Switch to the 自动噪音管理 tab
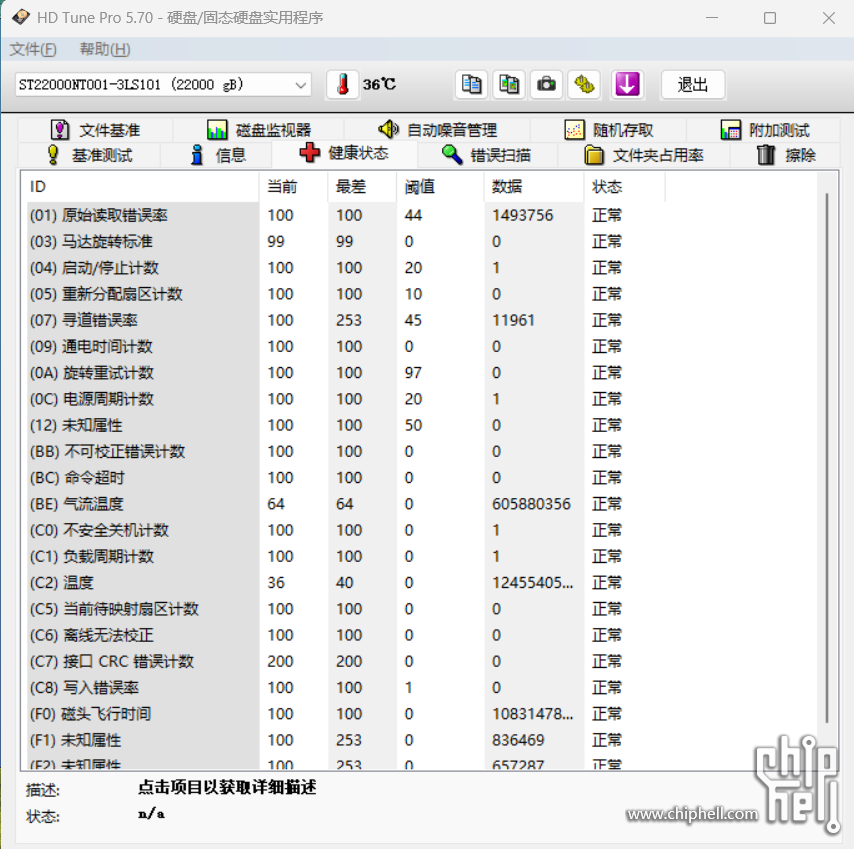 coord(437,130)
